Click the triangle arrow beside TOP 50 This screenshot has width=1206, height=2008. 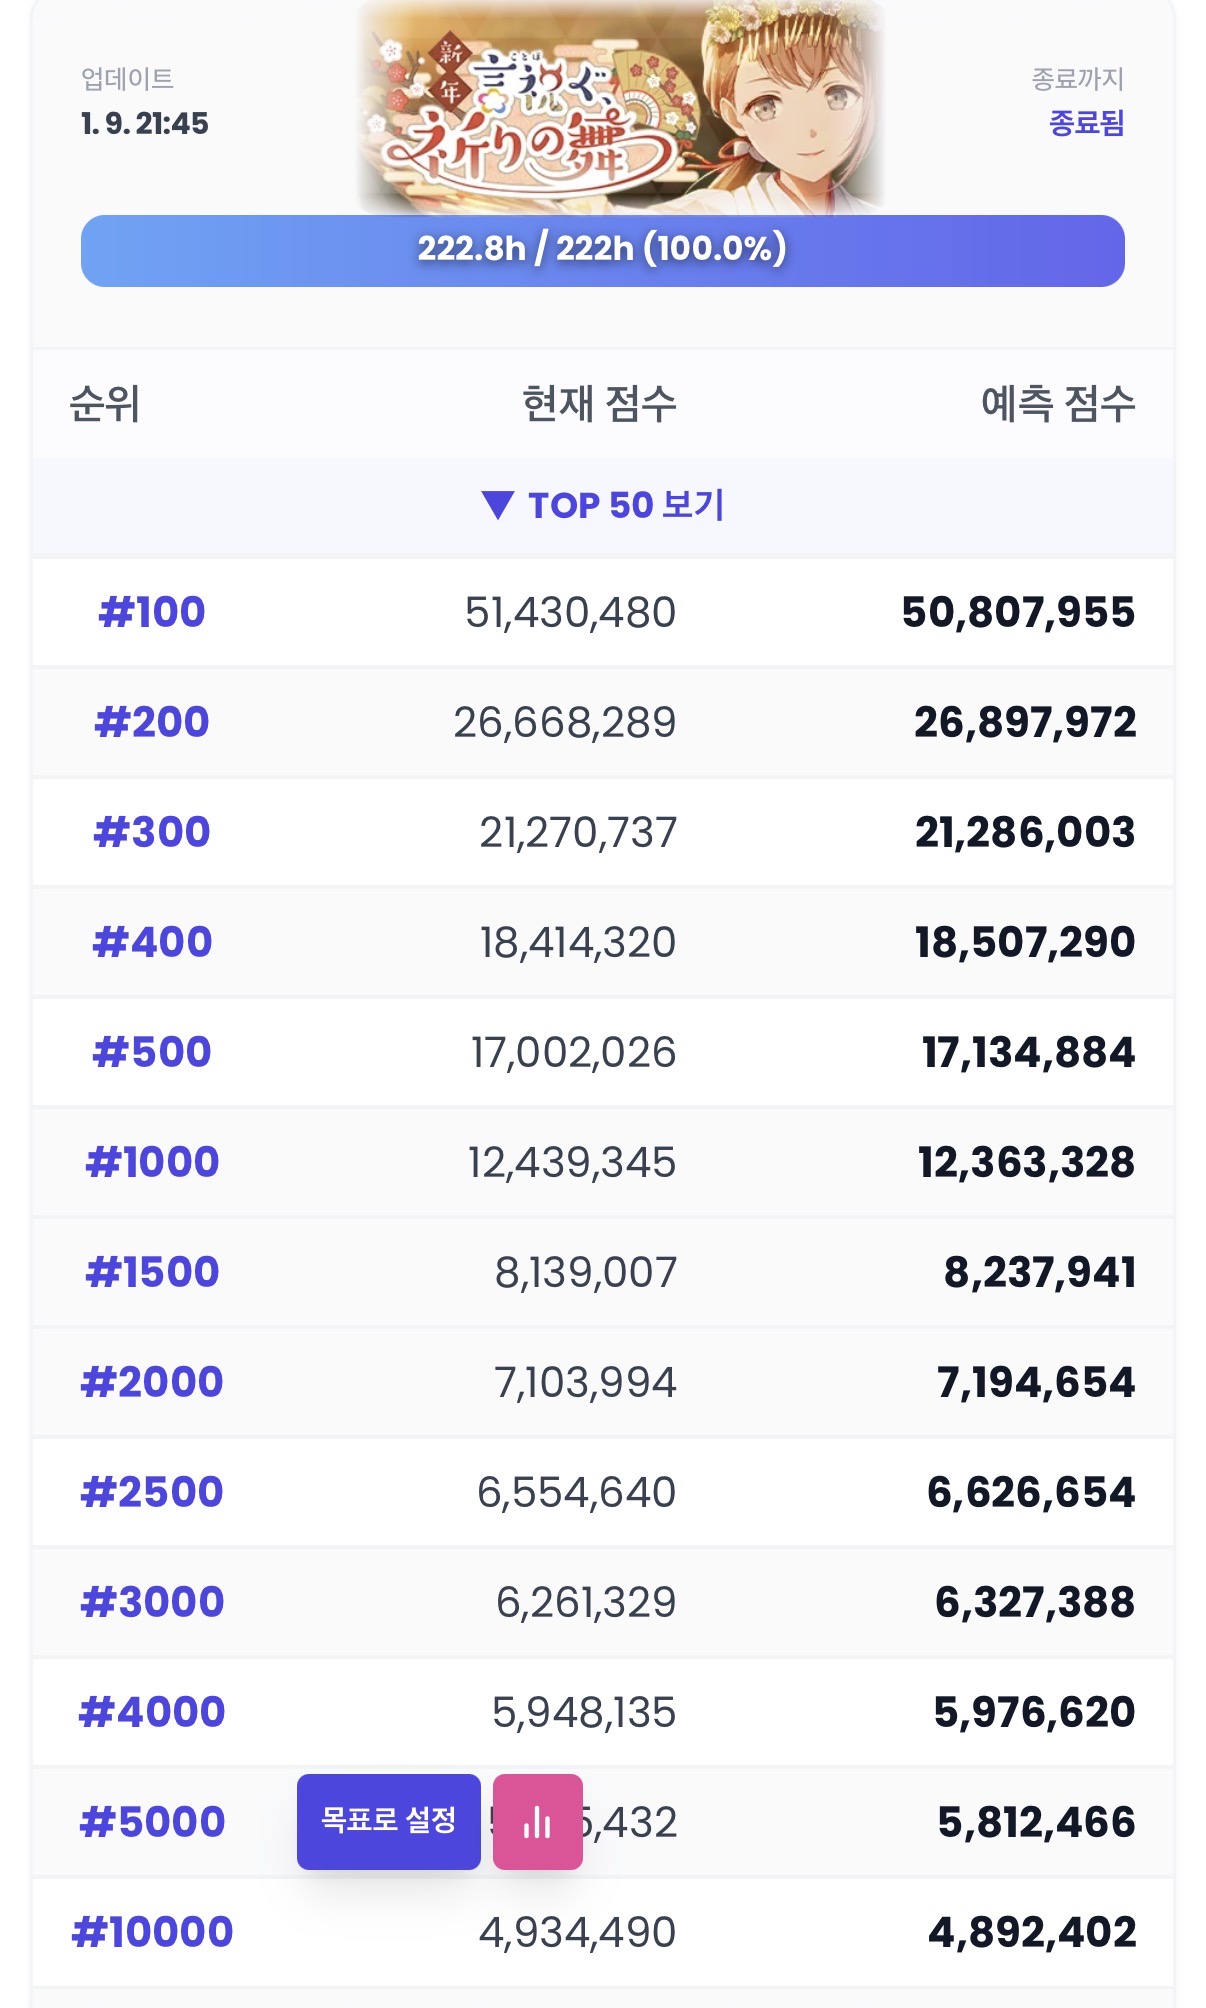(x=497, y=506)
